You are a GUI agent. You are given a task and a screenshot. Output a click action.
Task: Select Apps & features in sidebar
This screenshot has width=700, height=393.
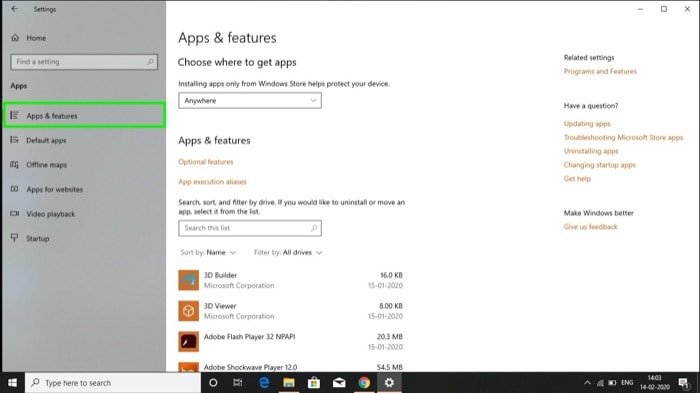pos(84,116)
